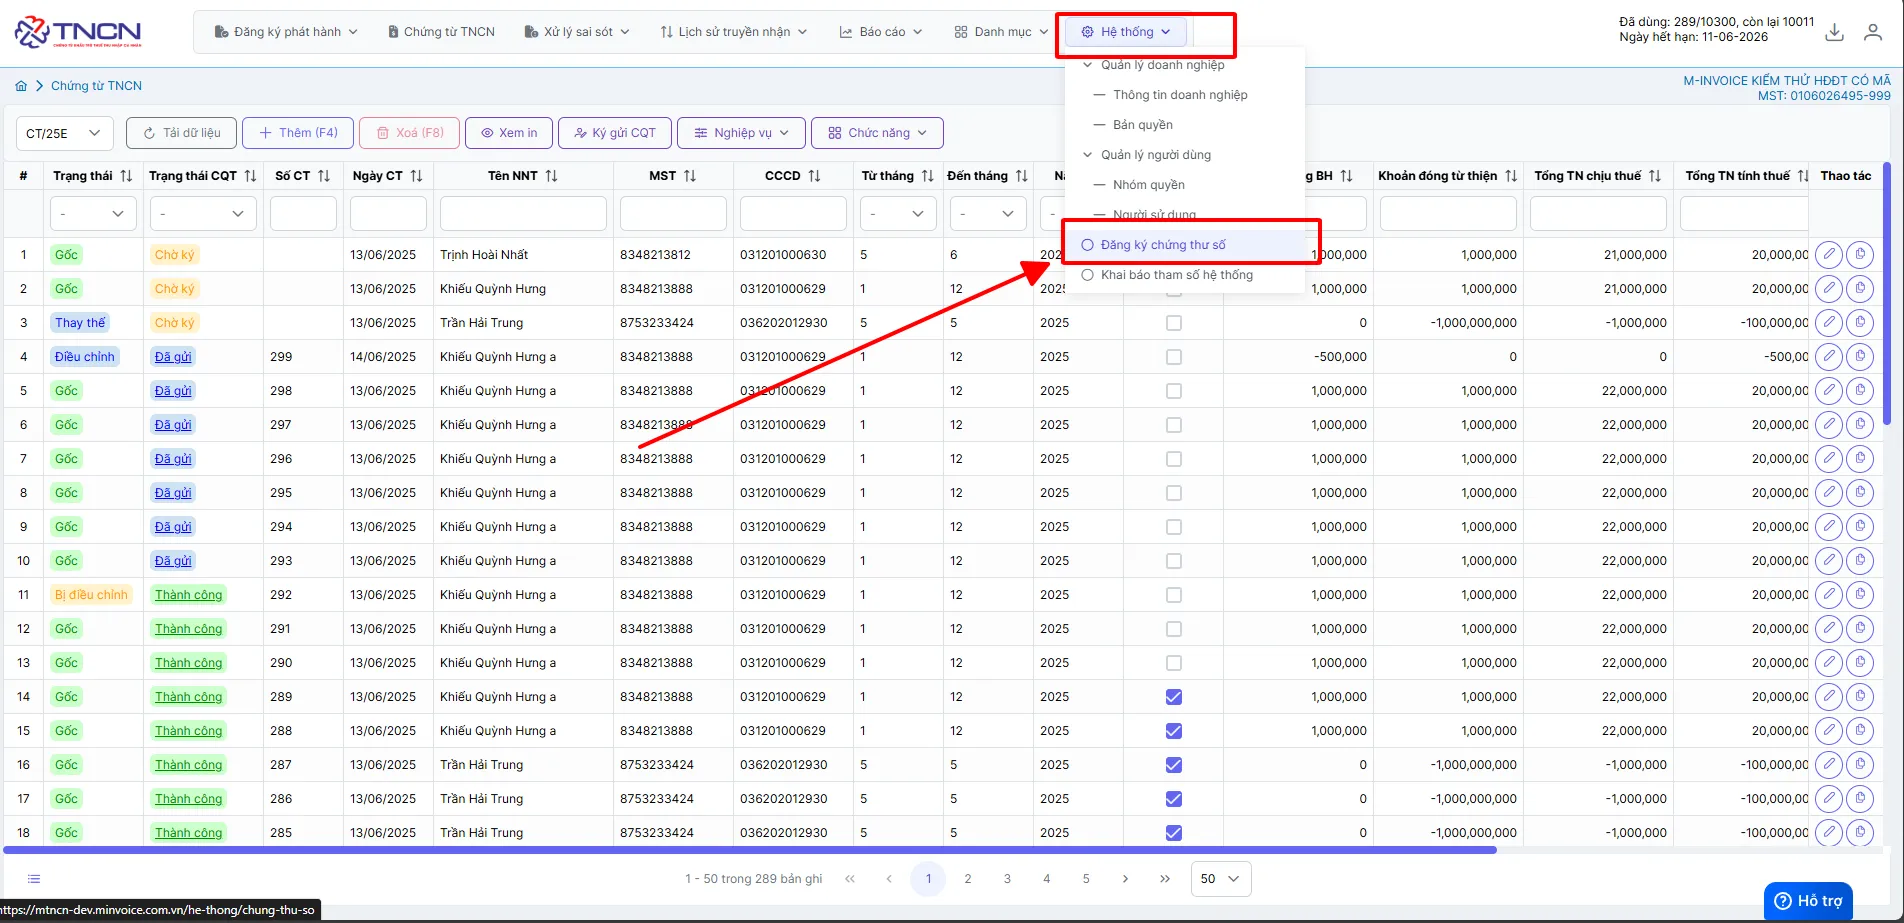The image size is (1904, 923).
Task: Sort by Số CT column
Action: (324, 176)
